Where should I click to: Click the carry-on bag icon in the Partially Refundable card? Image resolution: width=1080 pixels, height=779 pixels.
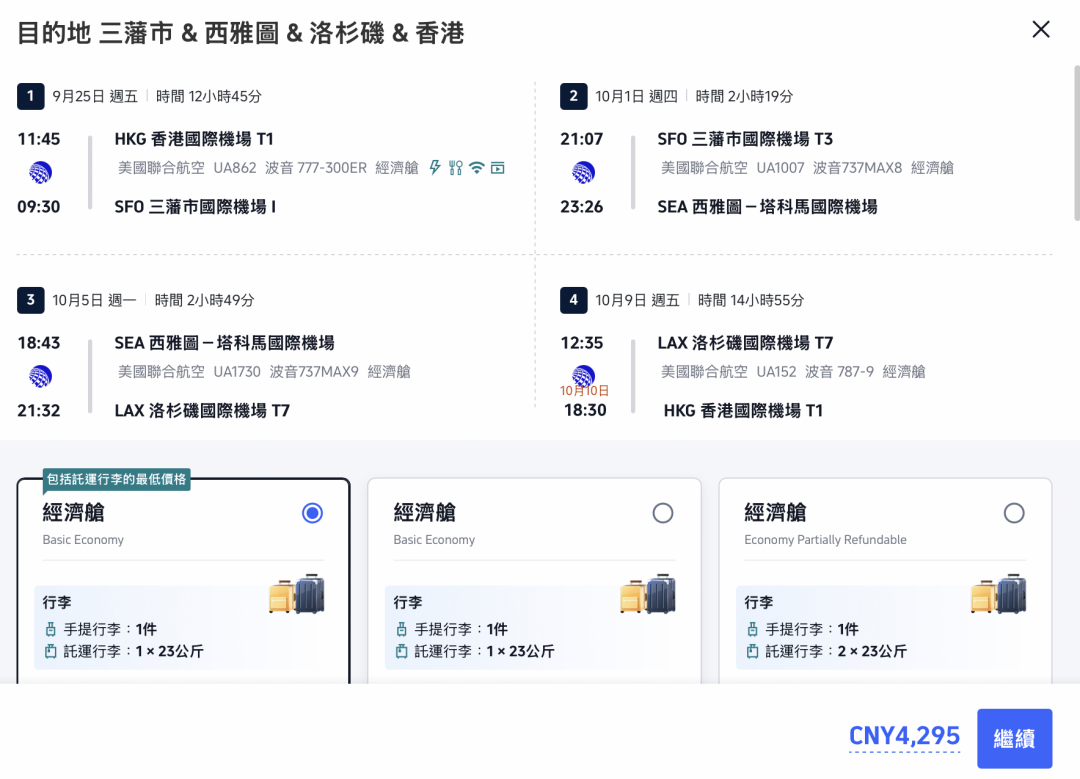(x=752, y=629)
